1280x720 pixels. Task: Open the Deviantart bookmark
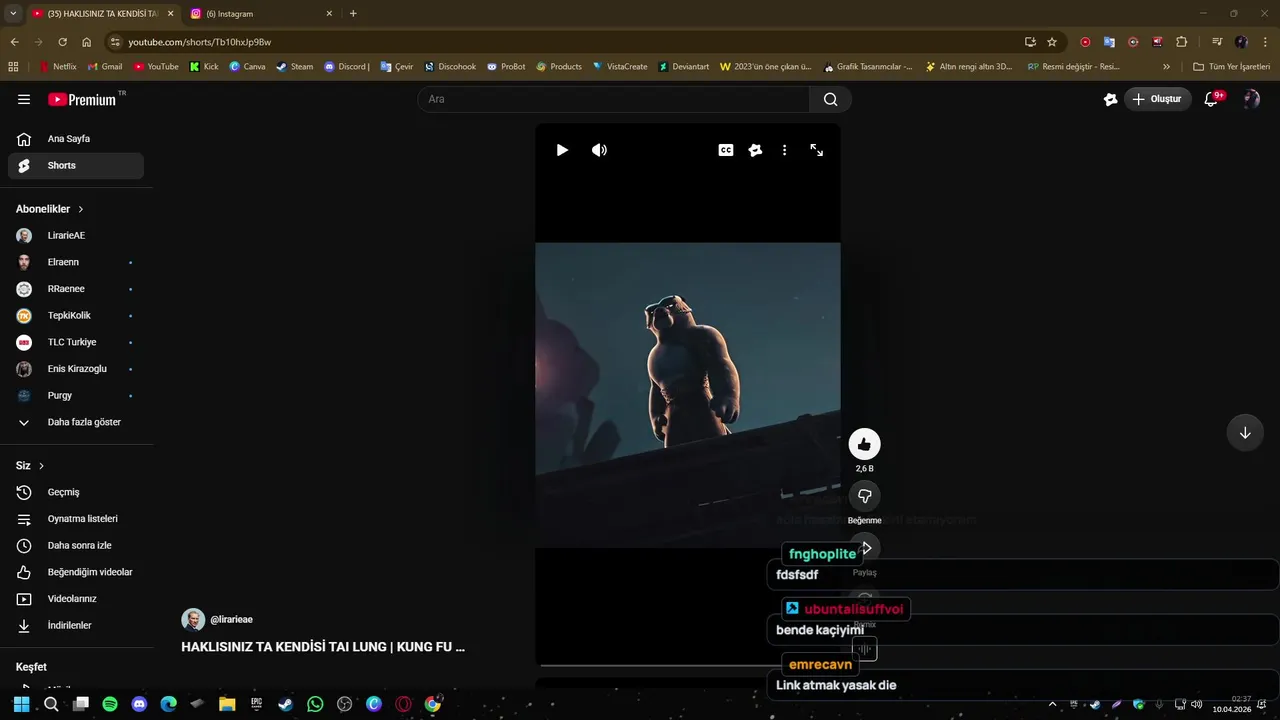(684, 67)
